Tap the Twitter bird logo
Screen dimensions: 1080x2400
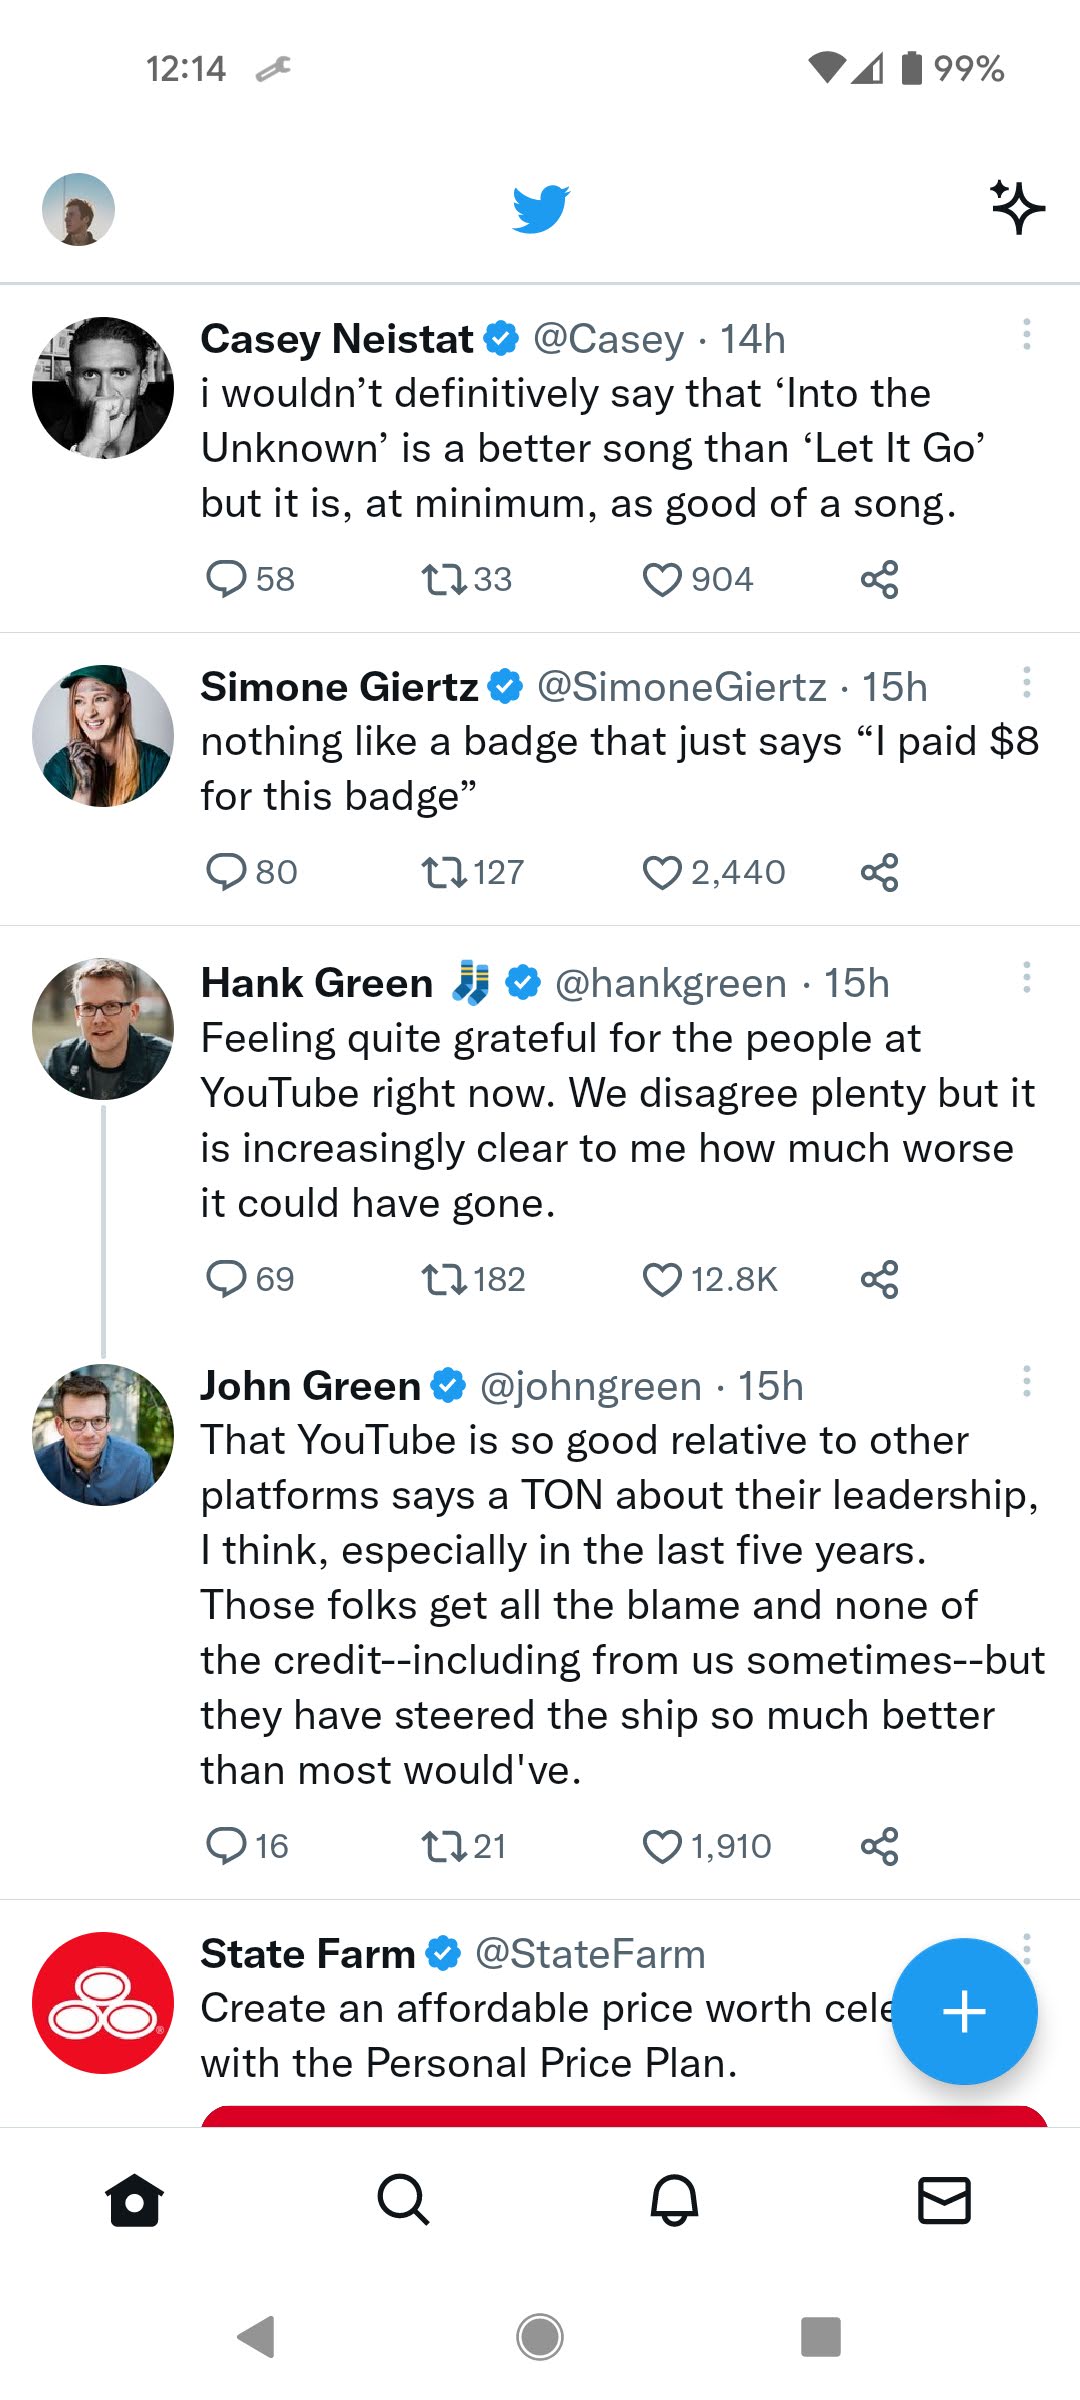pos(540,208)
